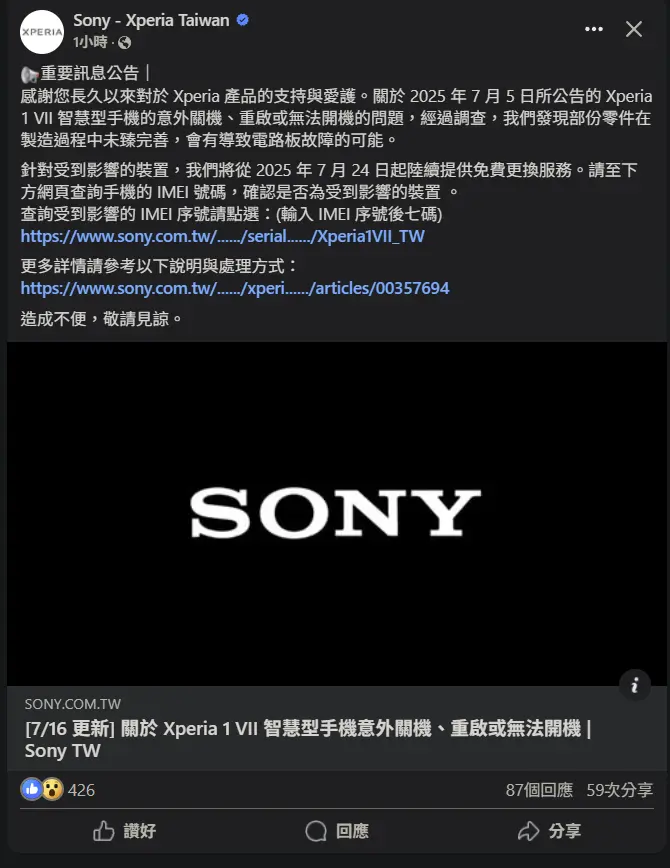Screen dimensions: 670x868
Task: Click the 1小時 post timestamp
Action: point(90,42)
